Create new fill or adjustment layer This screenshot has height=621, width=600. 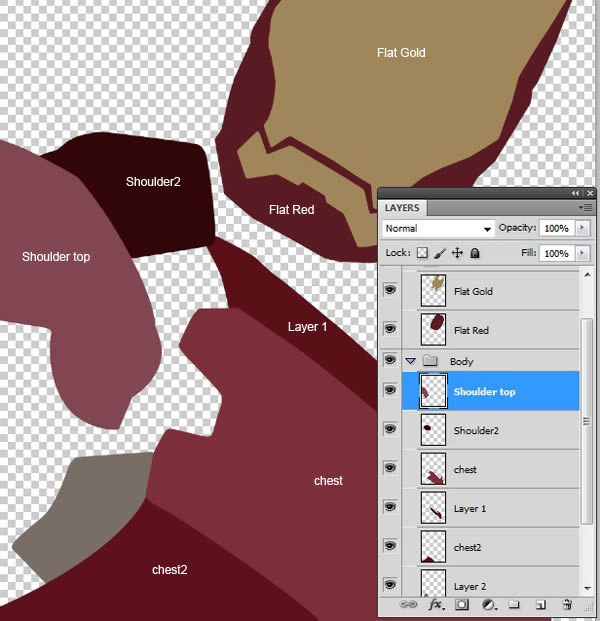tap(489, 605)
